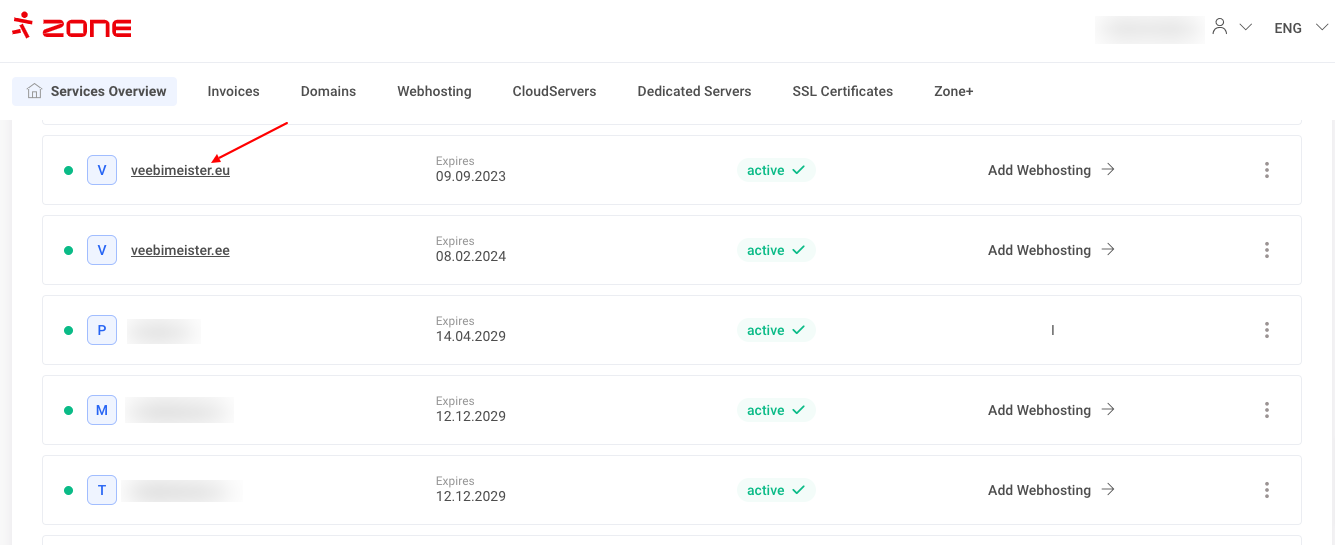Open three-dot menu for veebimeister.eu row
The height and width of the screenshot is (545, 1335).
(x=1266, y=170)
